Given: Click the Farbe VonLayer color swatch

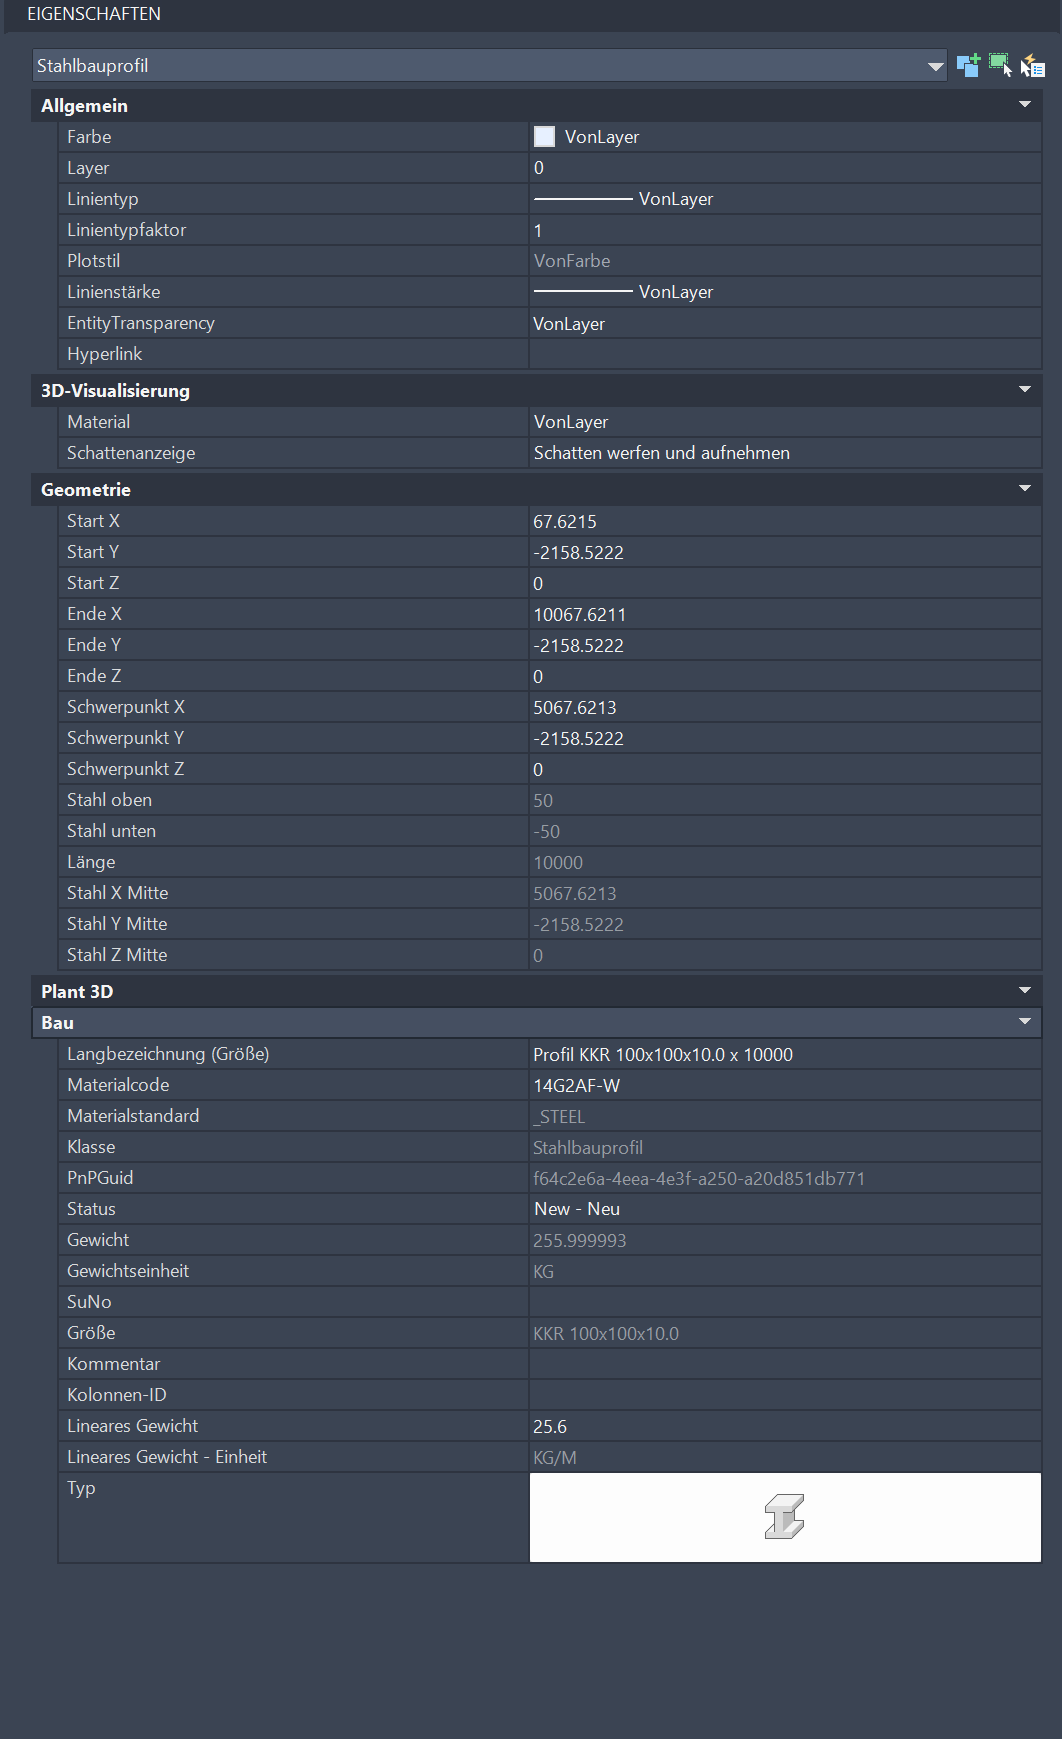Looking at the screenshot, I should pyautogui.click(x=545, y=137).
